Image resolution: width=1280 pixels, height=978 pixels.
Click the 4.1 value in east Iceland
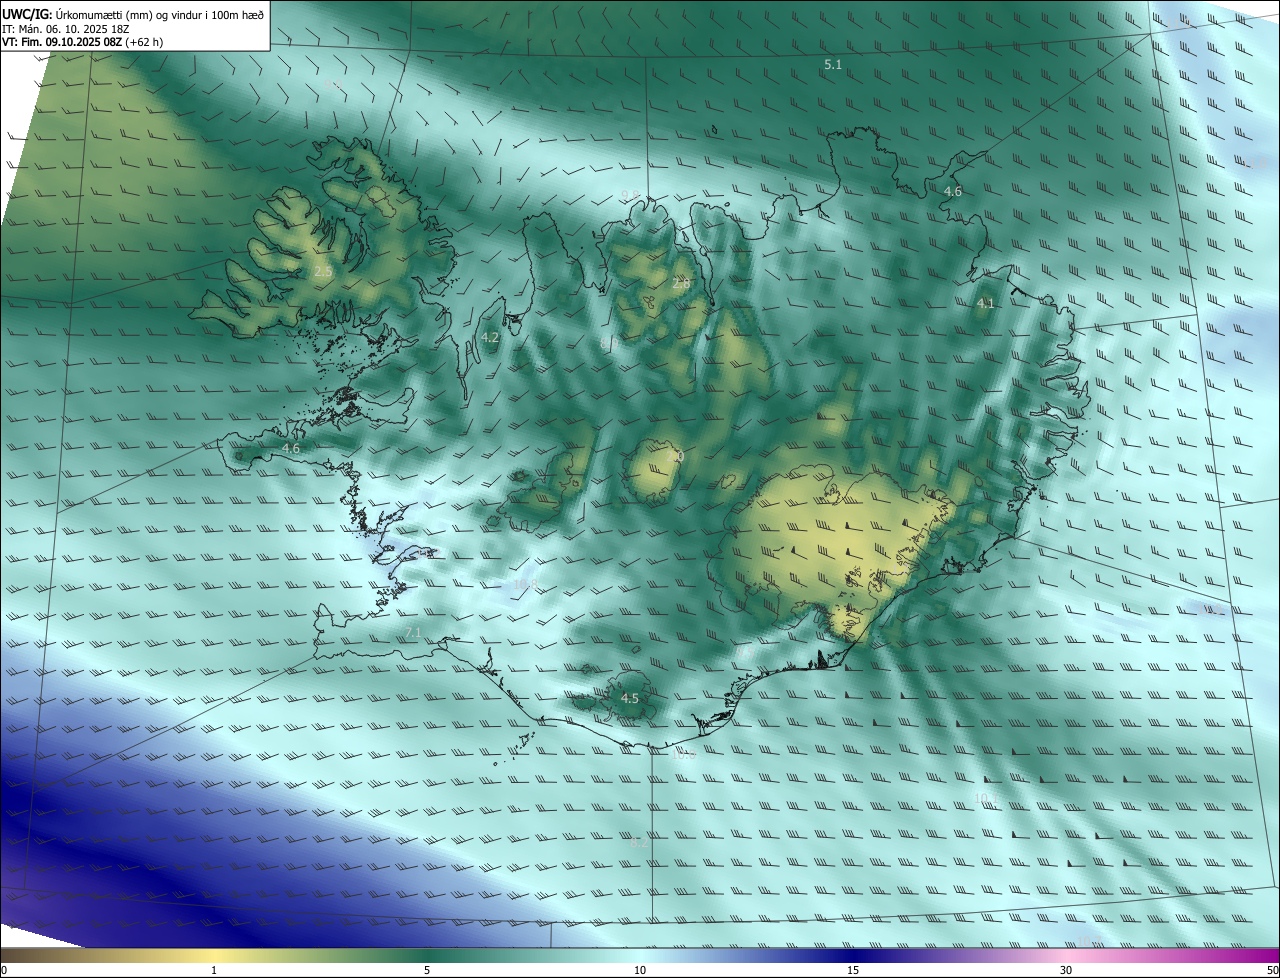tap(986, 303)
